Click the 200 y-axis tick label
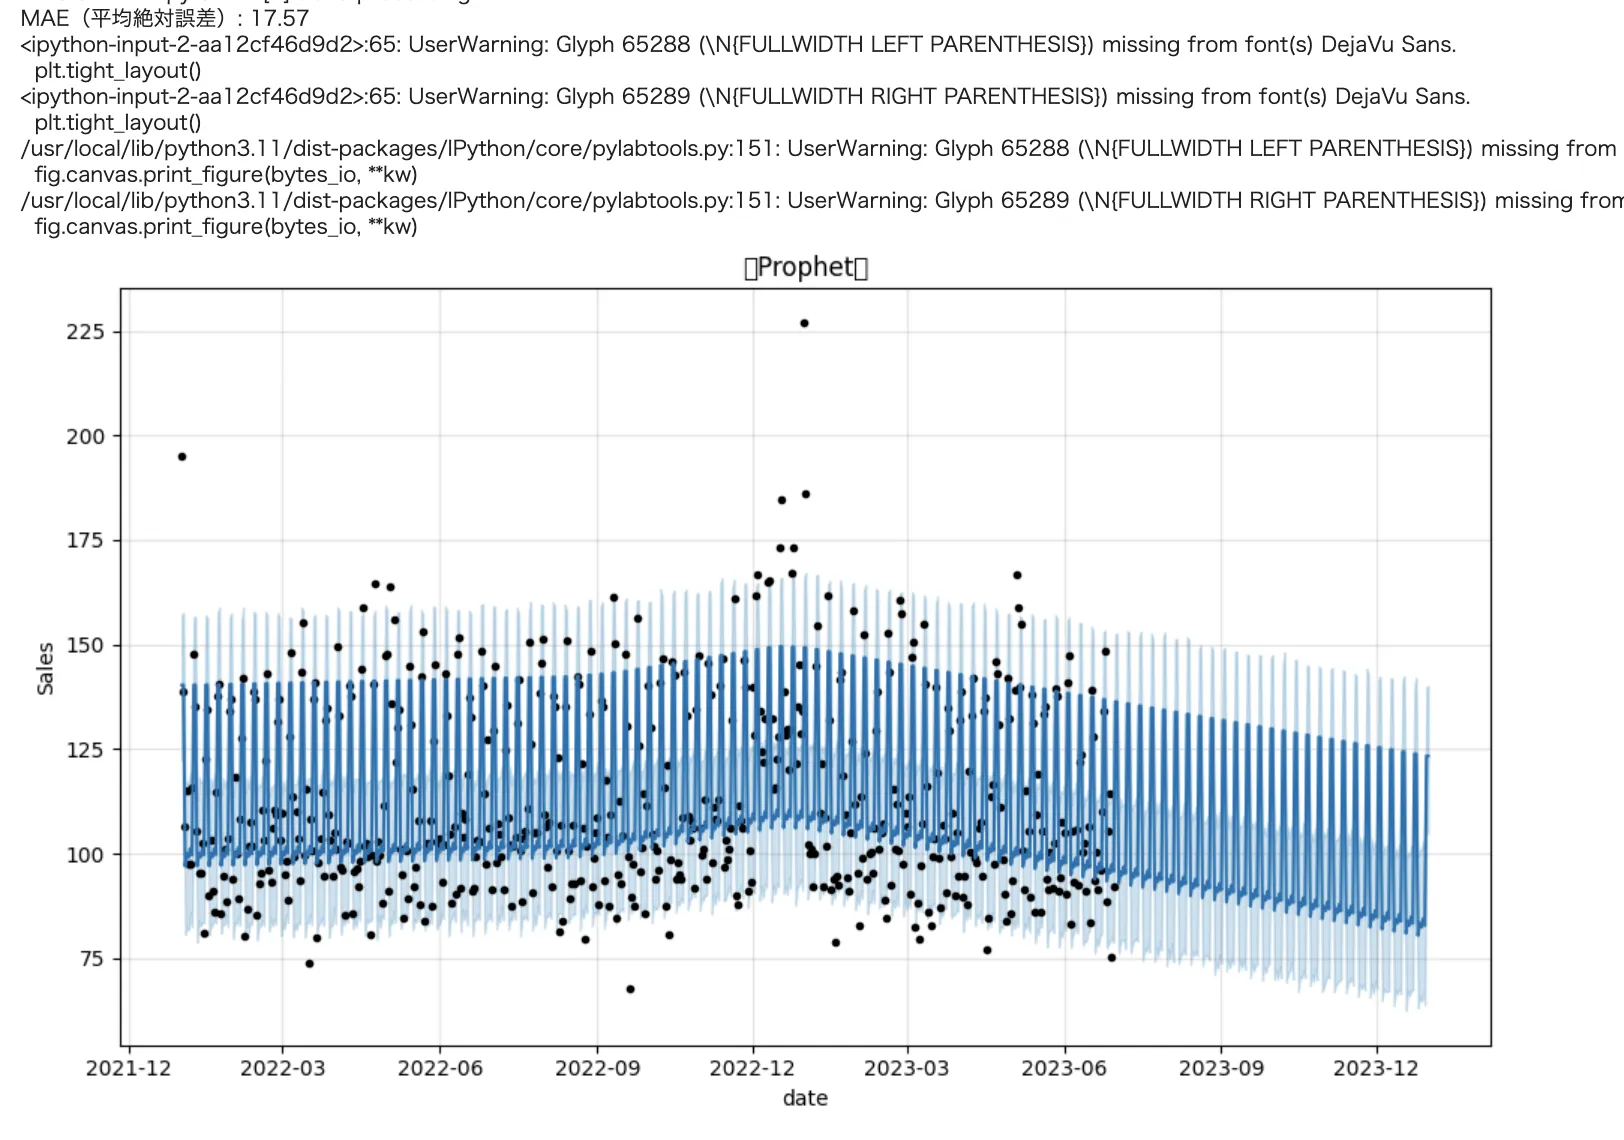1624x1140 pixels. point(85,436)
